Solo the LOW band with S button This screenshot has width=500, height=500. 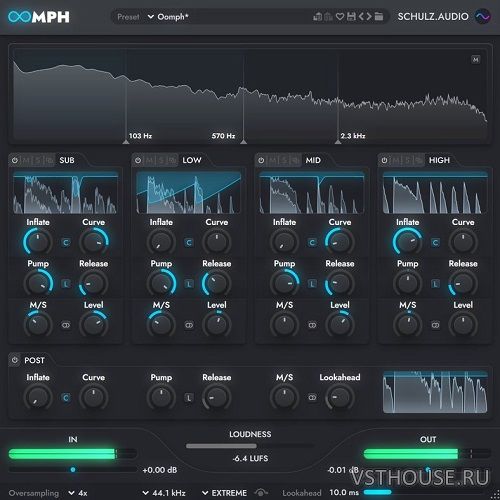pos(161,160)
